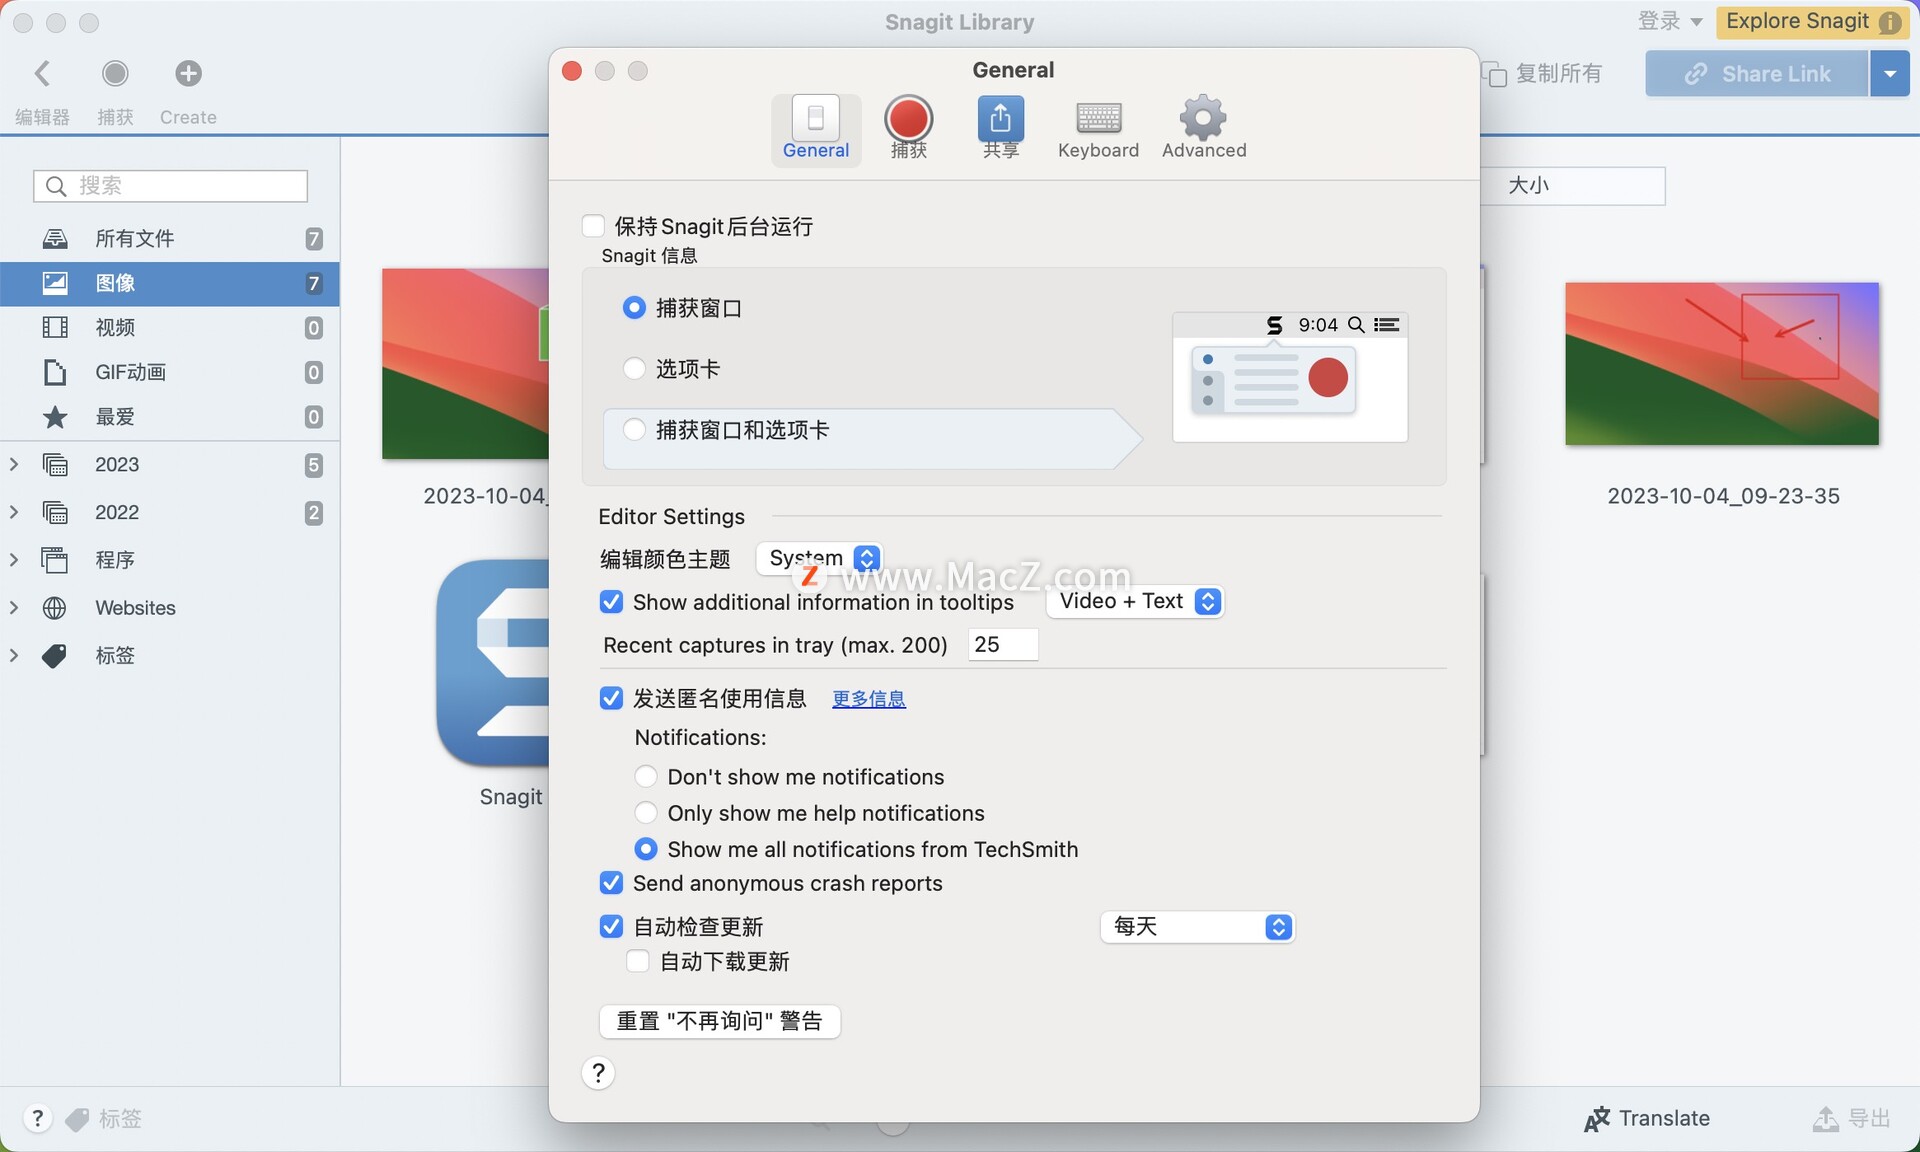The width and height of the screenshot is (1920, 1152).
Task: Expand the 2023 folder
Action: (14, 464)
